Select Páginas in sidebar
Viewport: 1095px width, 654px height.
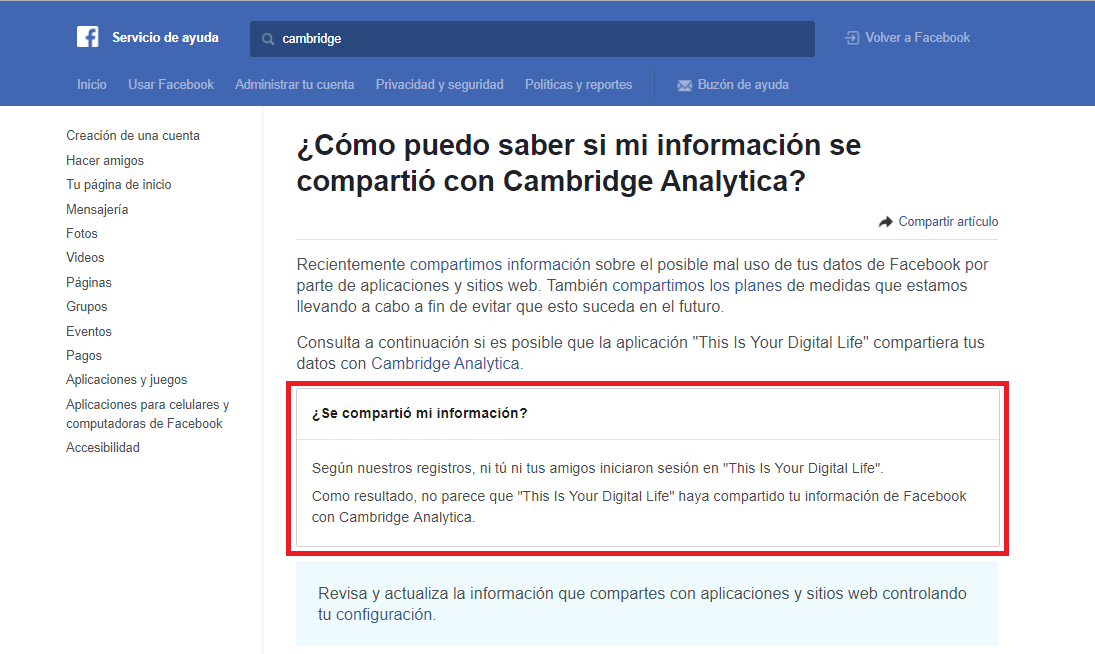[89, 283]
